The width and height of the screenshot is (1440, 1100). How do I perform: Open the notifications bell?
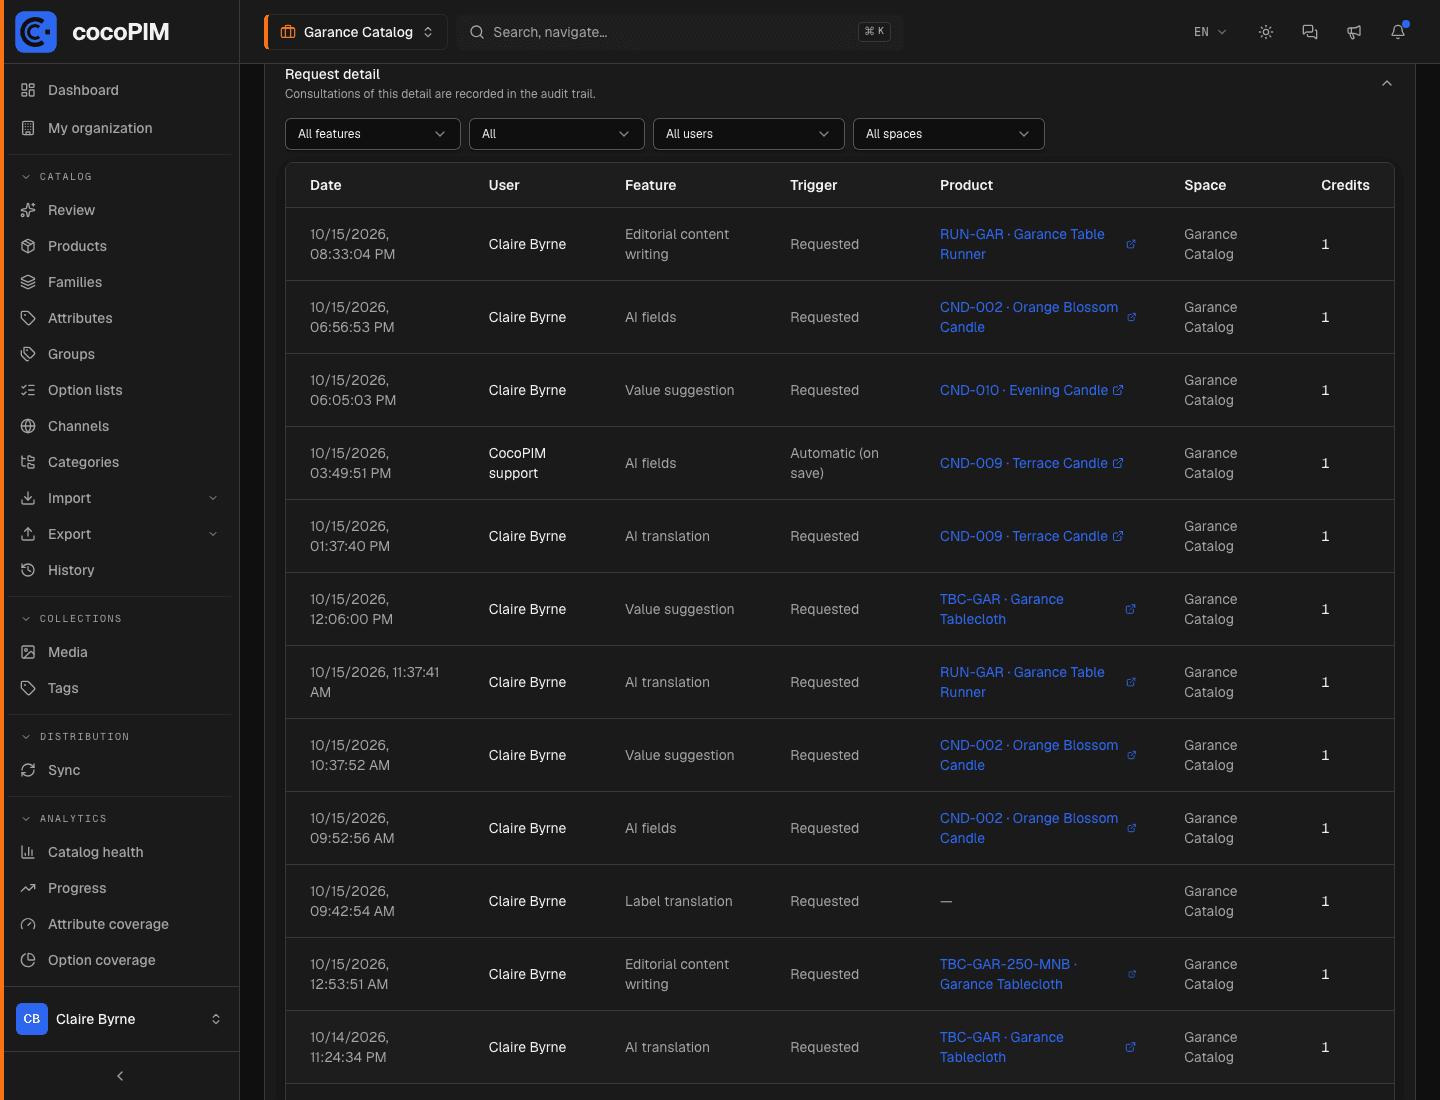1398,32
